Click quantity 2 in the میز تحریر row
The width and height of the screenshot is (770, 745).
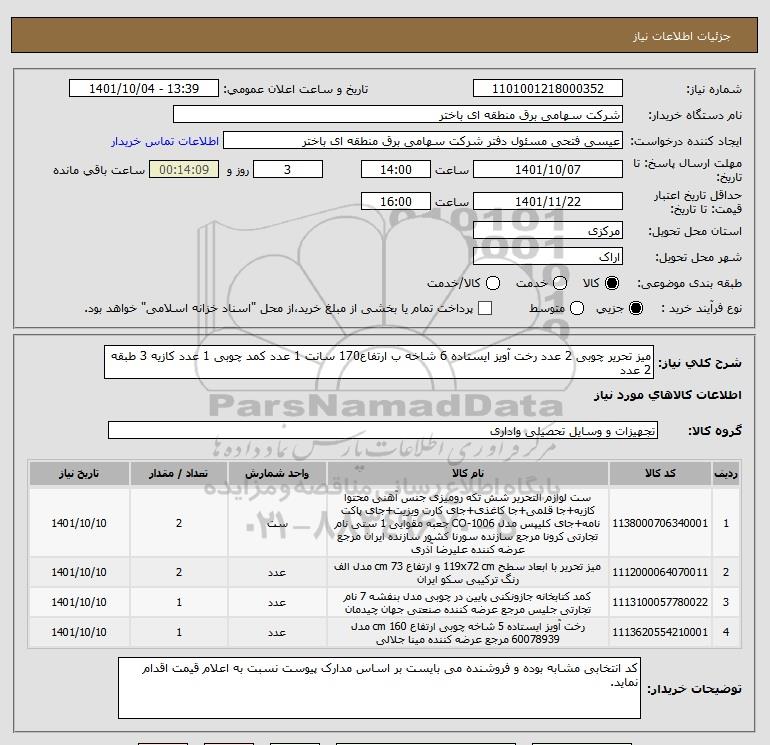point(179,572)
